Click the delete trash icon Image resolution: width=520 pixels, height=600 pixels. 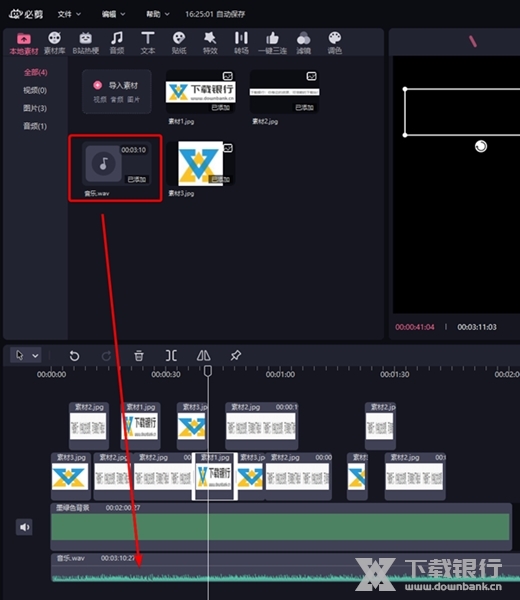139,356
